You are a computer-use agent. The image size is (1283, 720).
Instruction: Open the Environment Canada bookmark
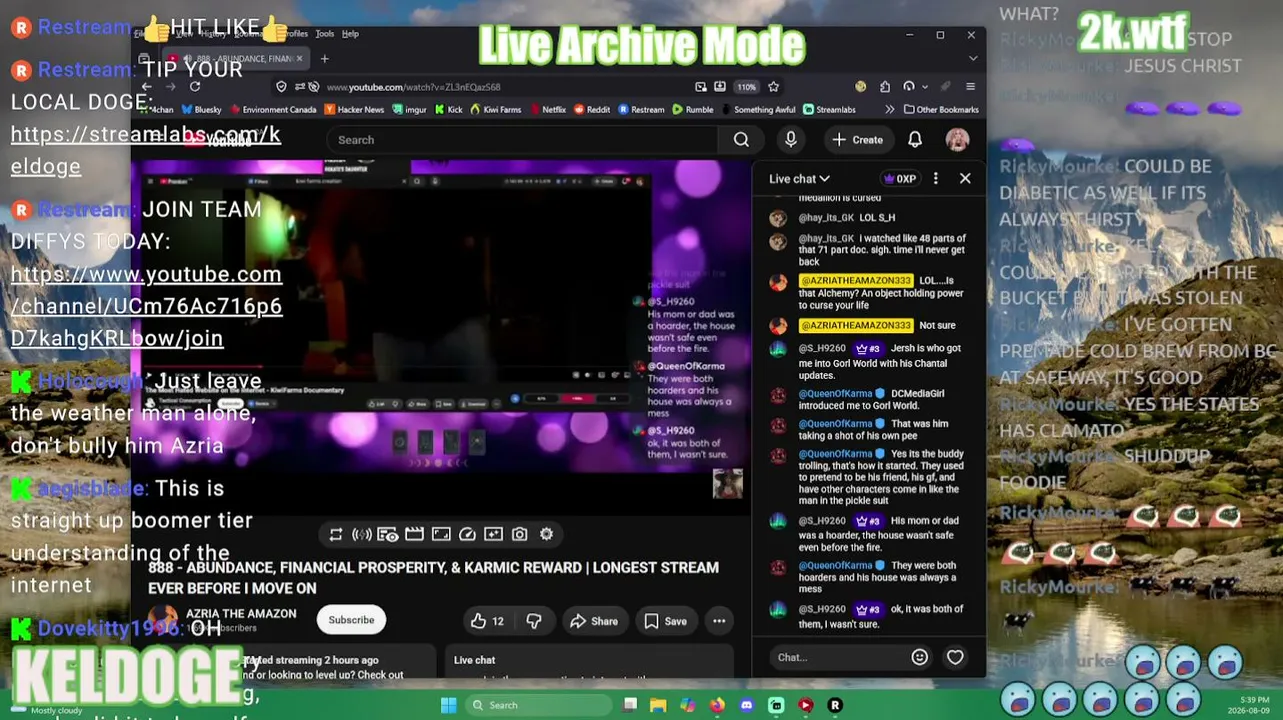273,109
